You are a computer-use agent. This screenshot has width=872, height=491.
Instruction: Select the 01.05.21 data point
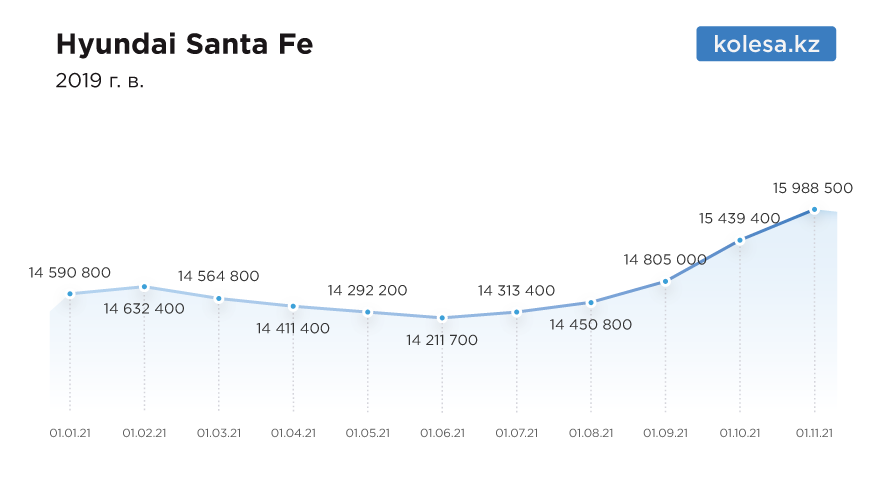368,313
